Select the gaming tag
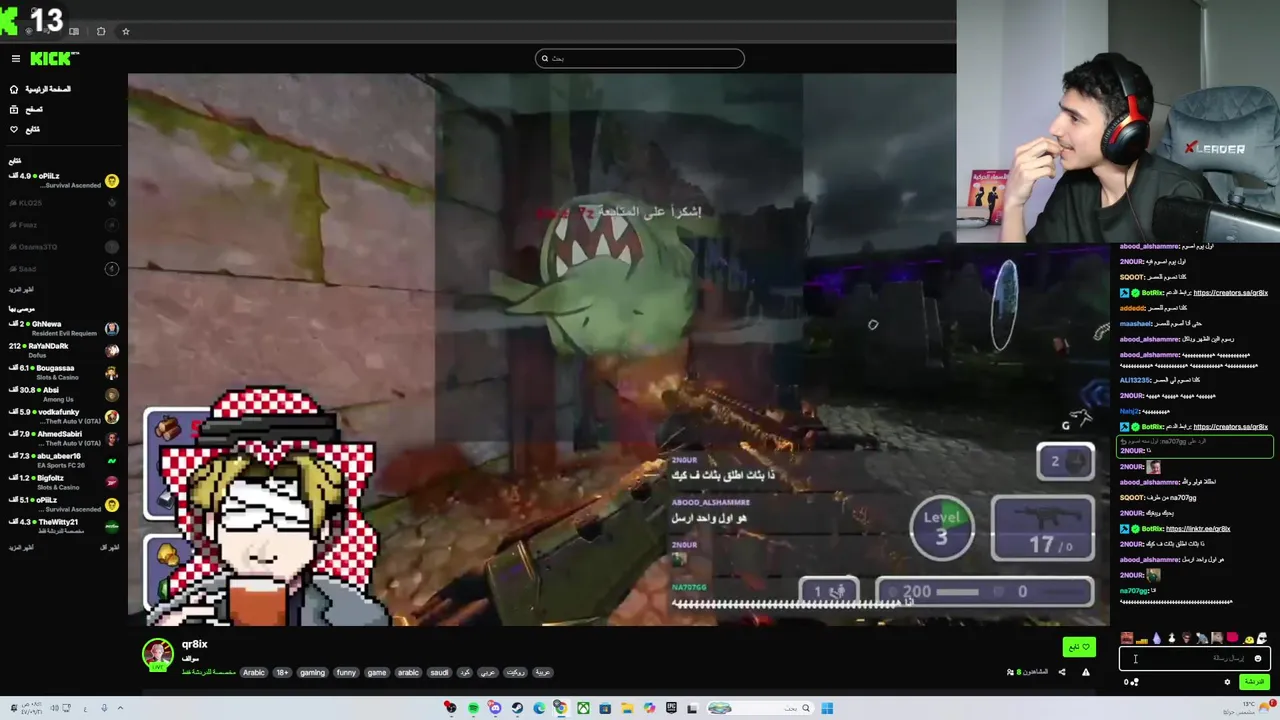 click(312, 672)
